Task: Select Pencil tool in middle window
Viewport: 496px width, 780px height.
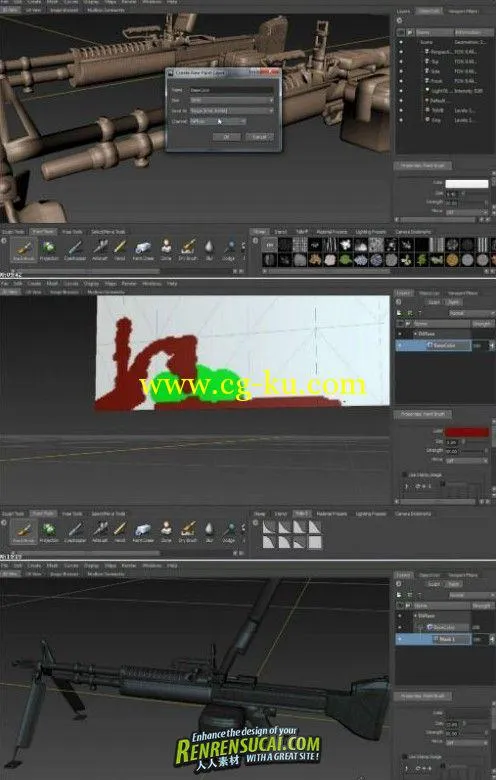Action: [120, 532]
